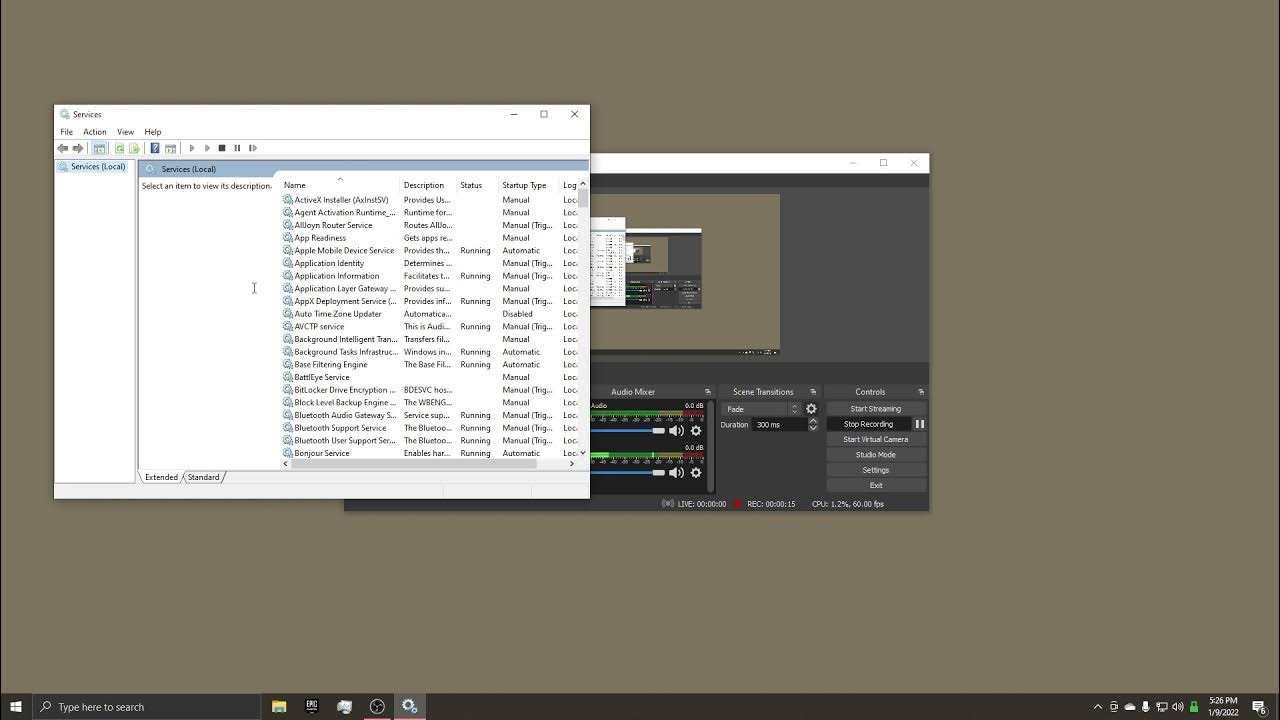Open the File menu in Services
The width and height of the screenshot is (1280, 720).
[x=66, y=132]
